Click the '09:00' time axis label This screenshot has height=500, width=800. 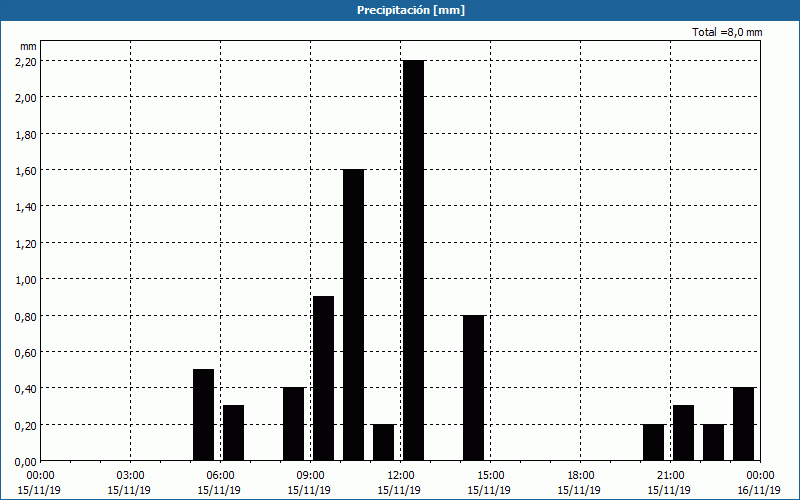point(311,476)
